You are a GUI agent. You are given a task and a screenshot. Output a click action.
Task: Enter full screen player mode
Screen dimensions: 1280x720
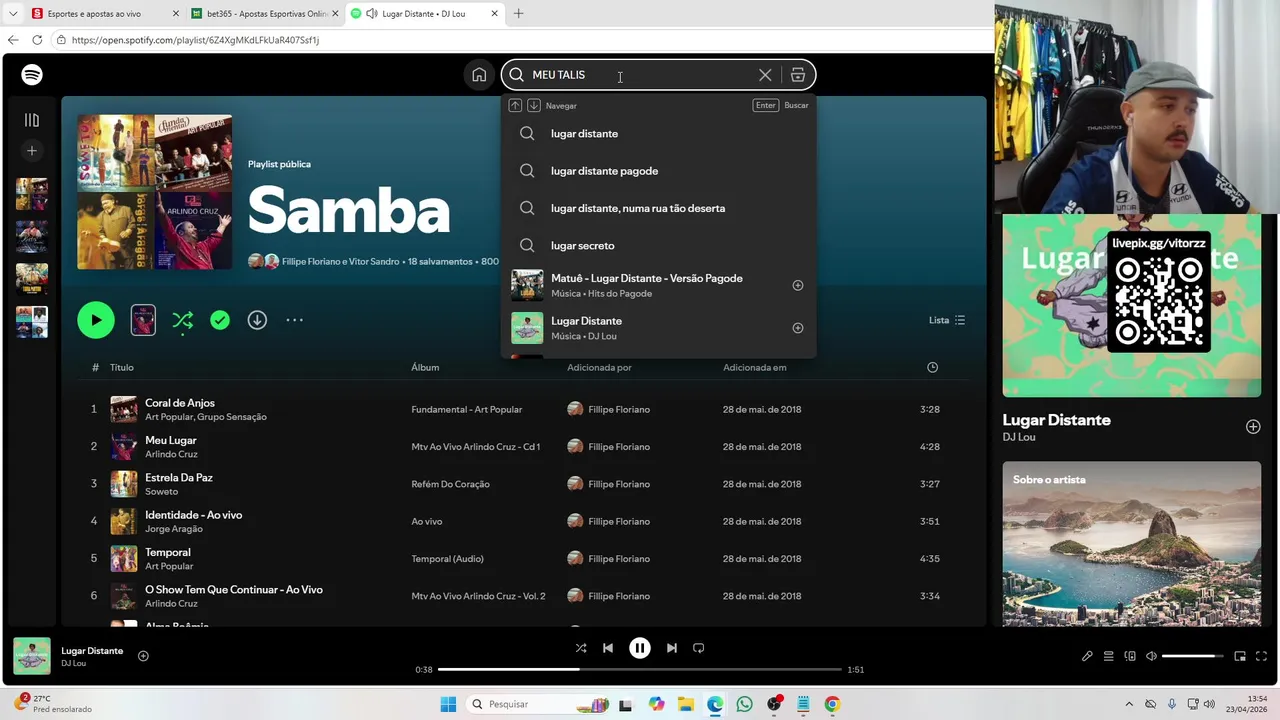click(1261, 656)
